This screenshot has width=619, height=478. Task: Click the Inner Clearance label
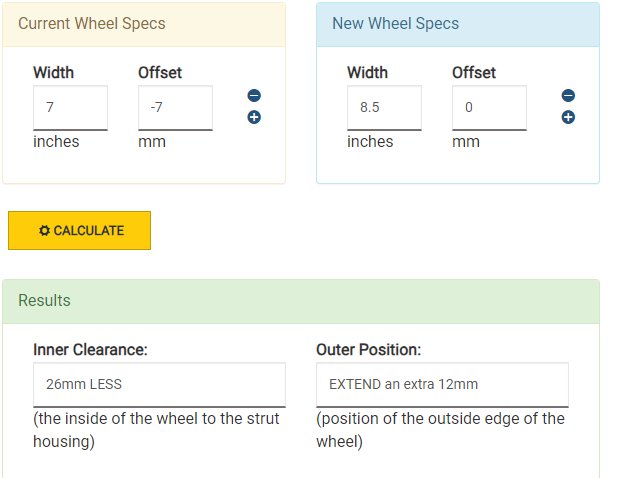tap(90, 350)
